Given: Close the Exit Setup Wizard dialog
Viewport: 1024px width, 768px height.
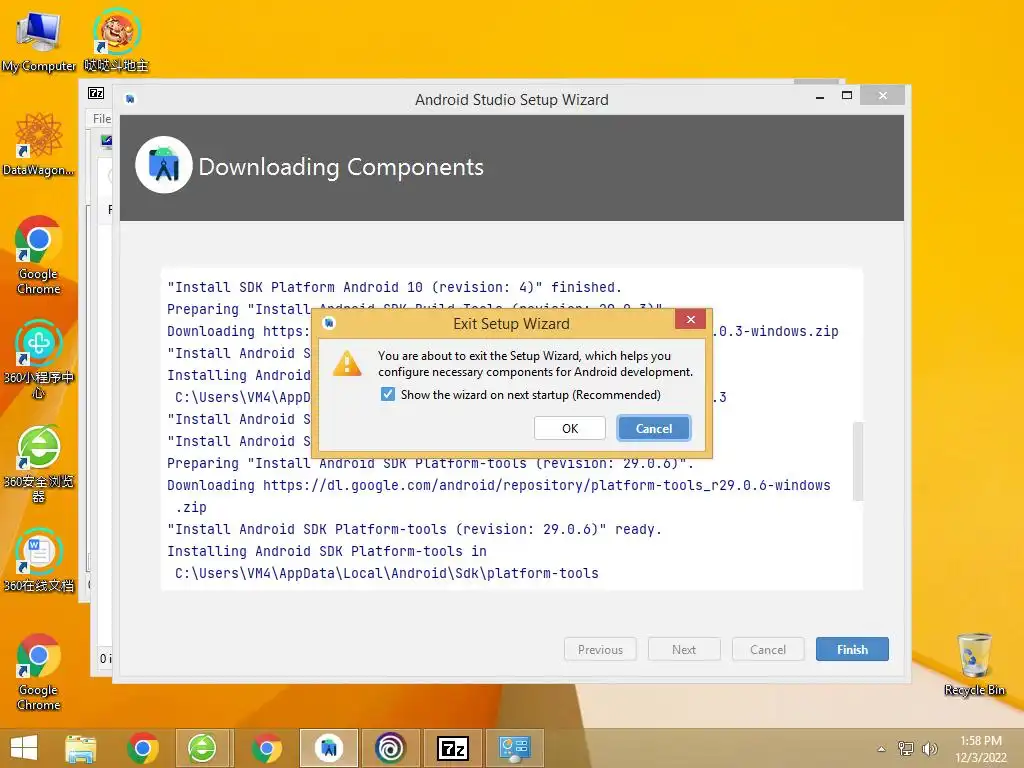Looking at the screenshot, I should [690, 319].
